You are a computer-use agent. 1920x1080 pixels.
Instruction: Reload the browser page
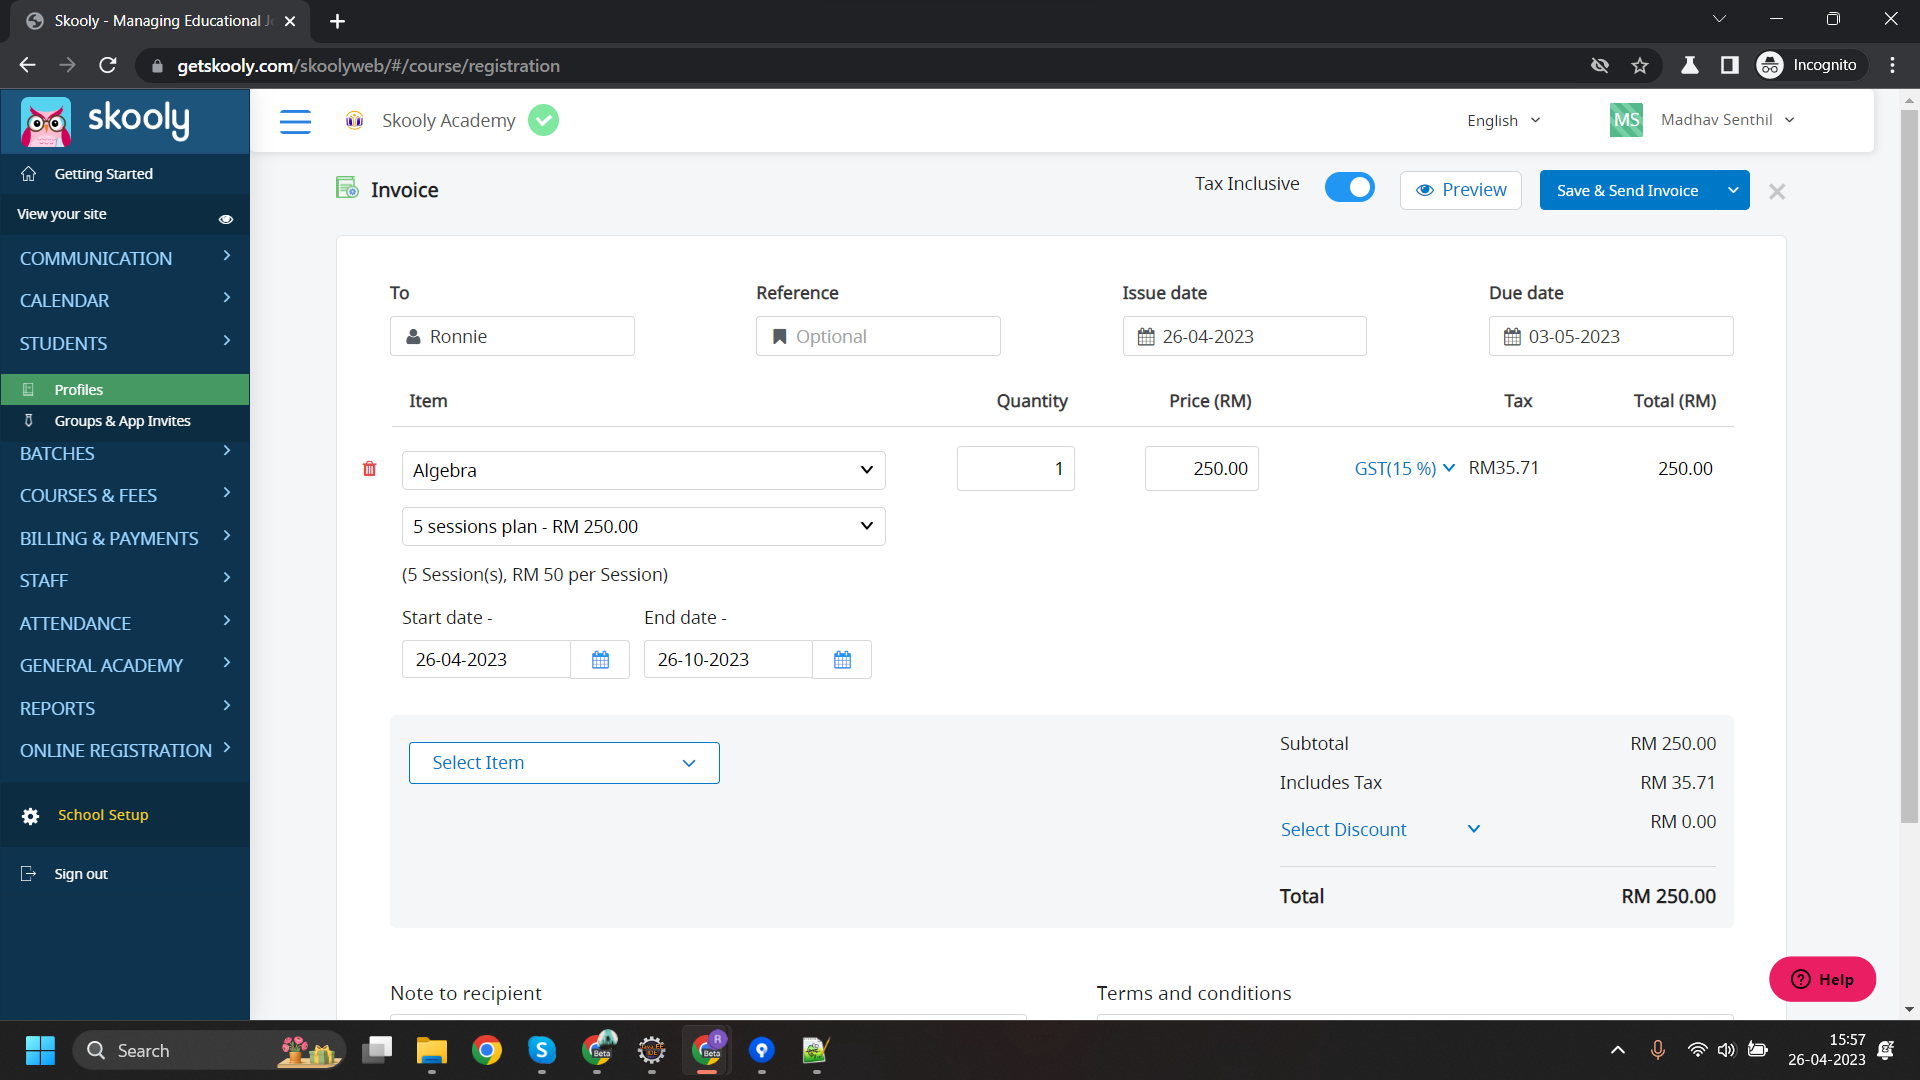tap(108, 65)
